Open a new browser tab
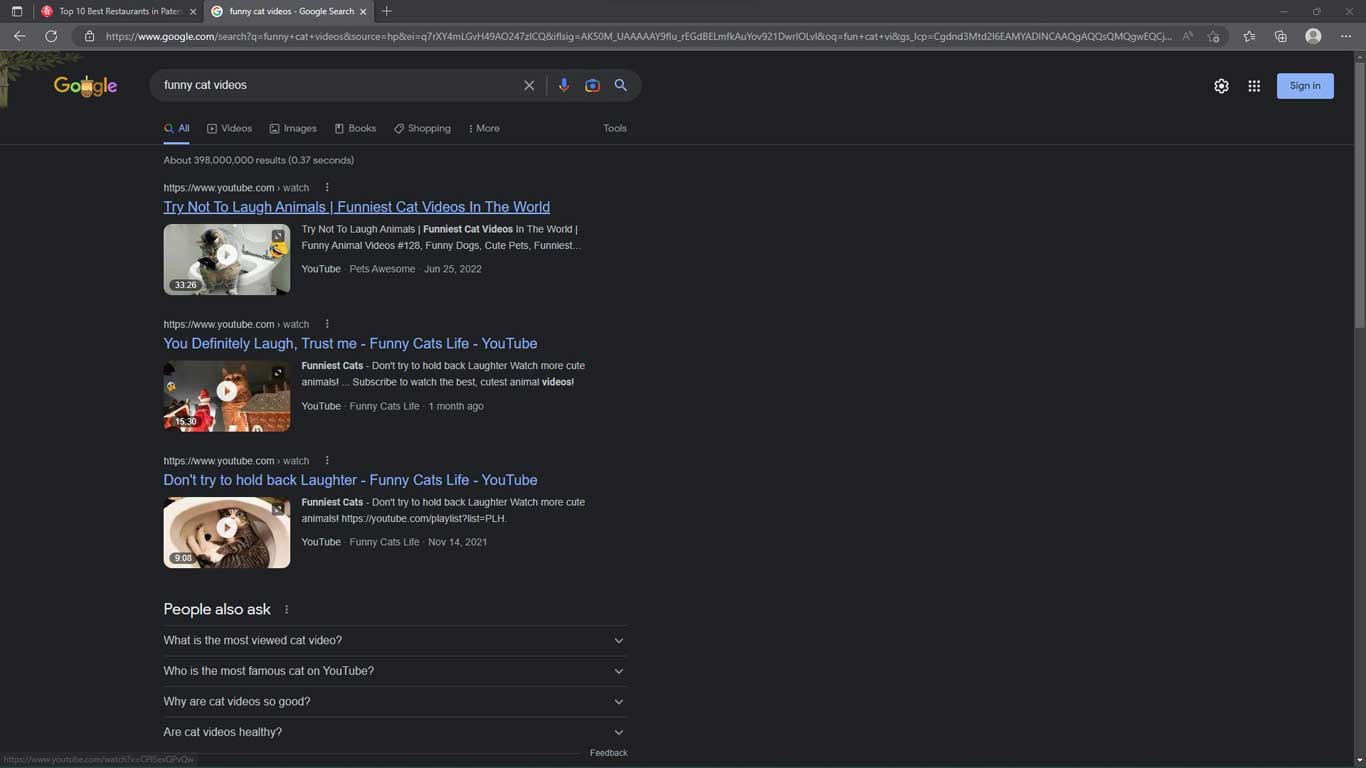 coord(387,11)
